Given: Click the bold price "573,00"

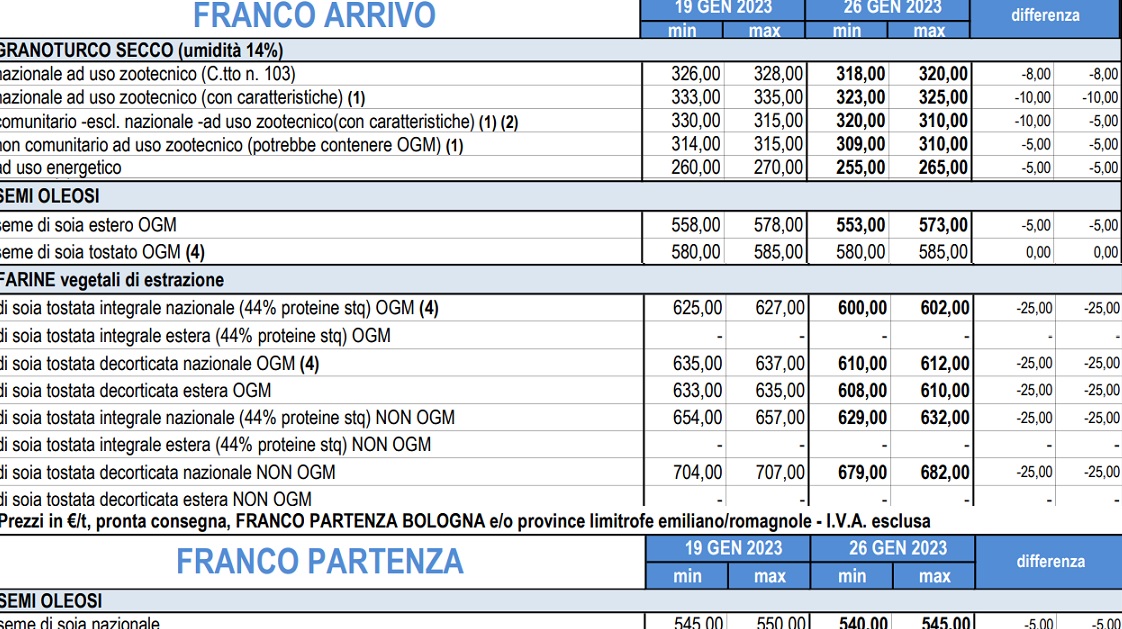Looking at the screenshot, I should pyautogui.click(x=944, y=225).
